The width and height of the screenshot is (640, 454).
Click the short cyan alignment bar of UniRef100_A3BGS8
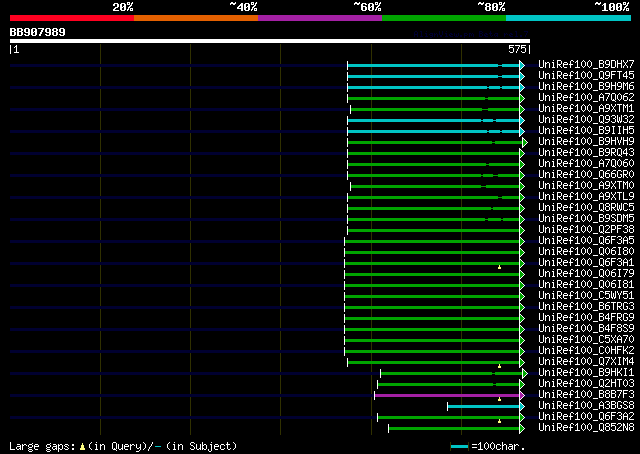tap(484, 406)
